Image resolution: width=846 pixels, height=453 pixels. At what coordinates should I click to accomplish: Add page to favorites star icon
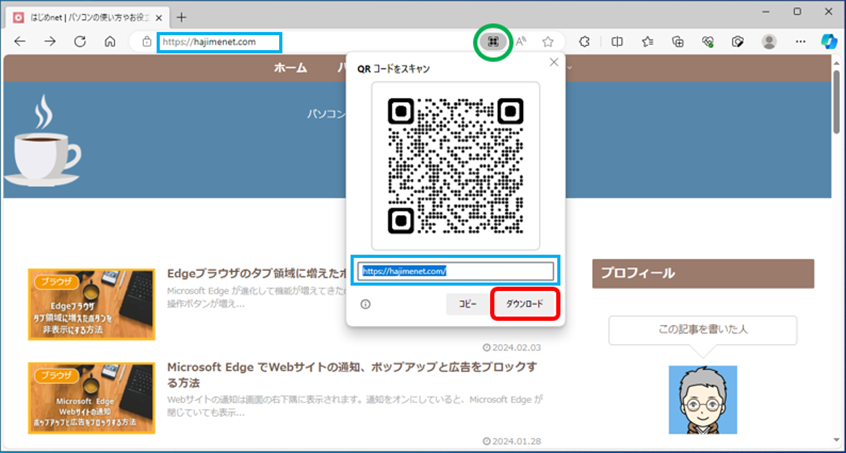point(548,42)
